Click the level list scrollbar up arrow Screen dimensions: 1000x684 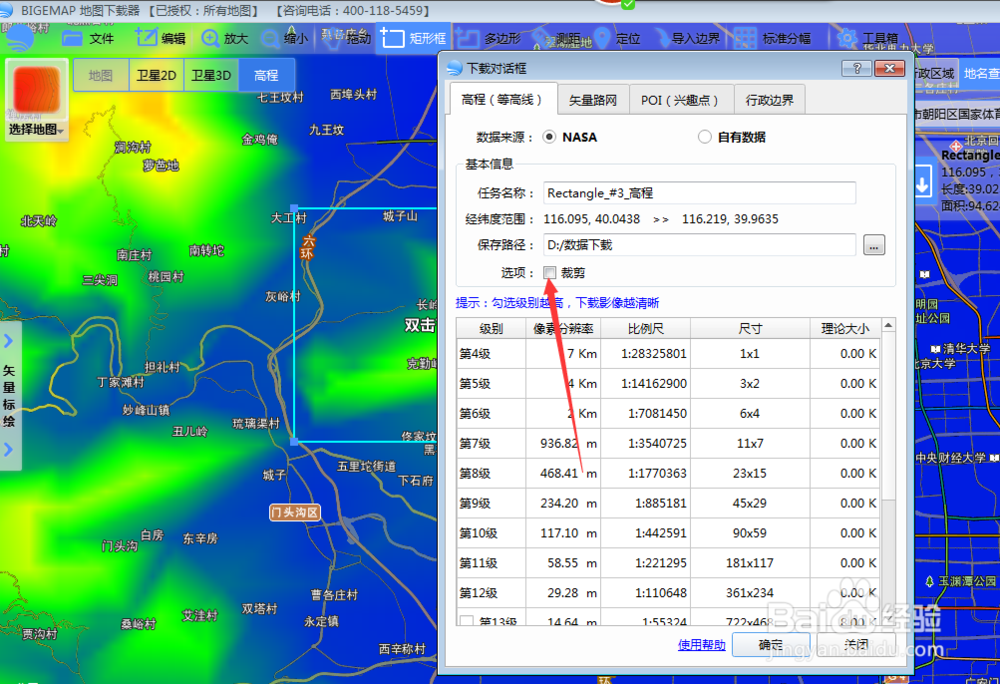888,326
